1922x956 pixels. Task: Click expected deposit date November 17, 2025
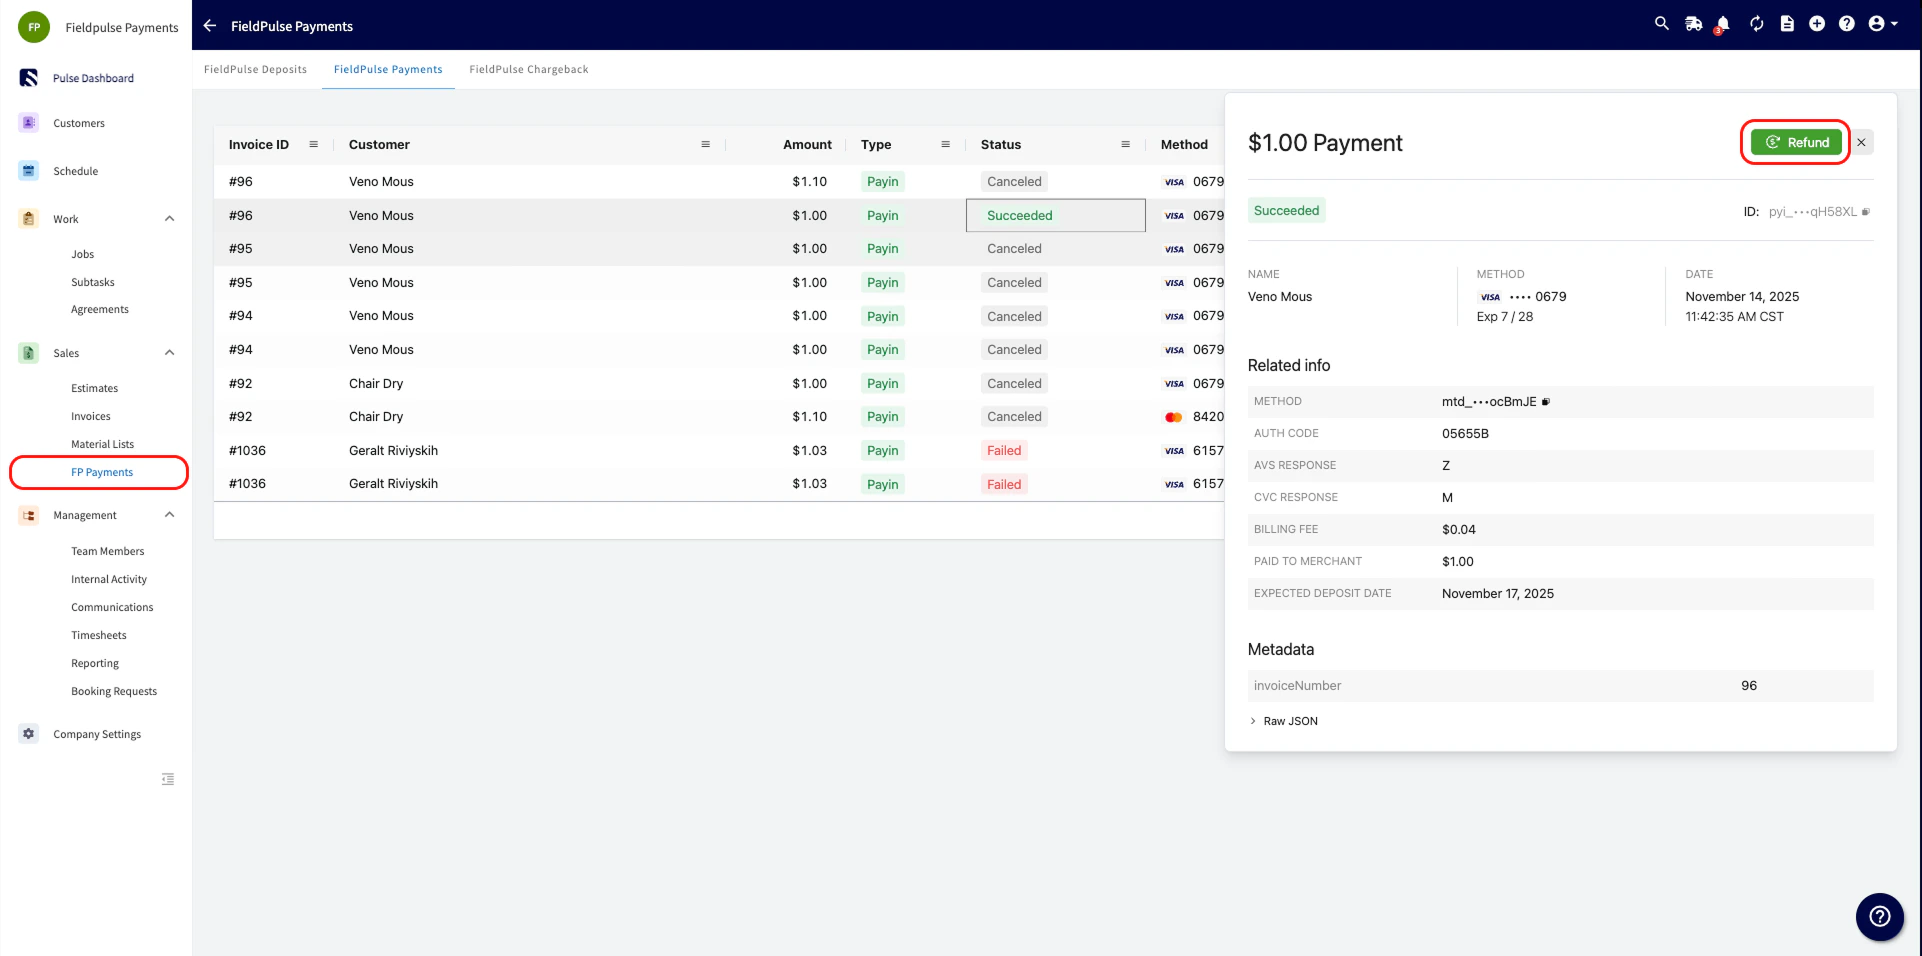click(x=1497, y=593)
